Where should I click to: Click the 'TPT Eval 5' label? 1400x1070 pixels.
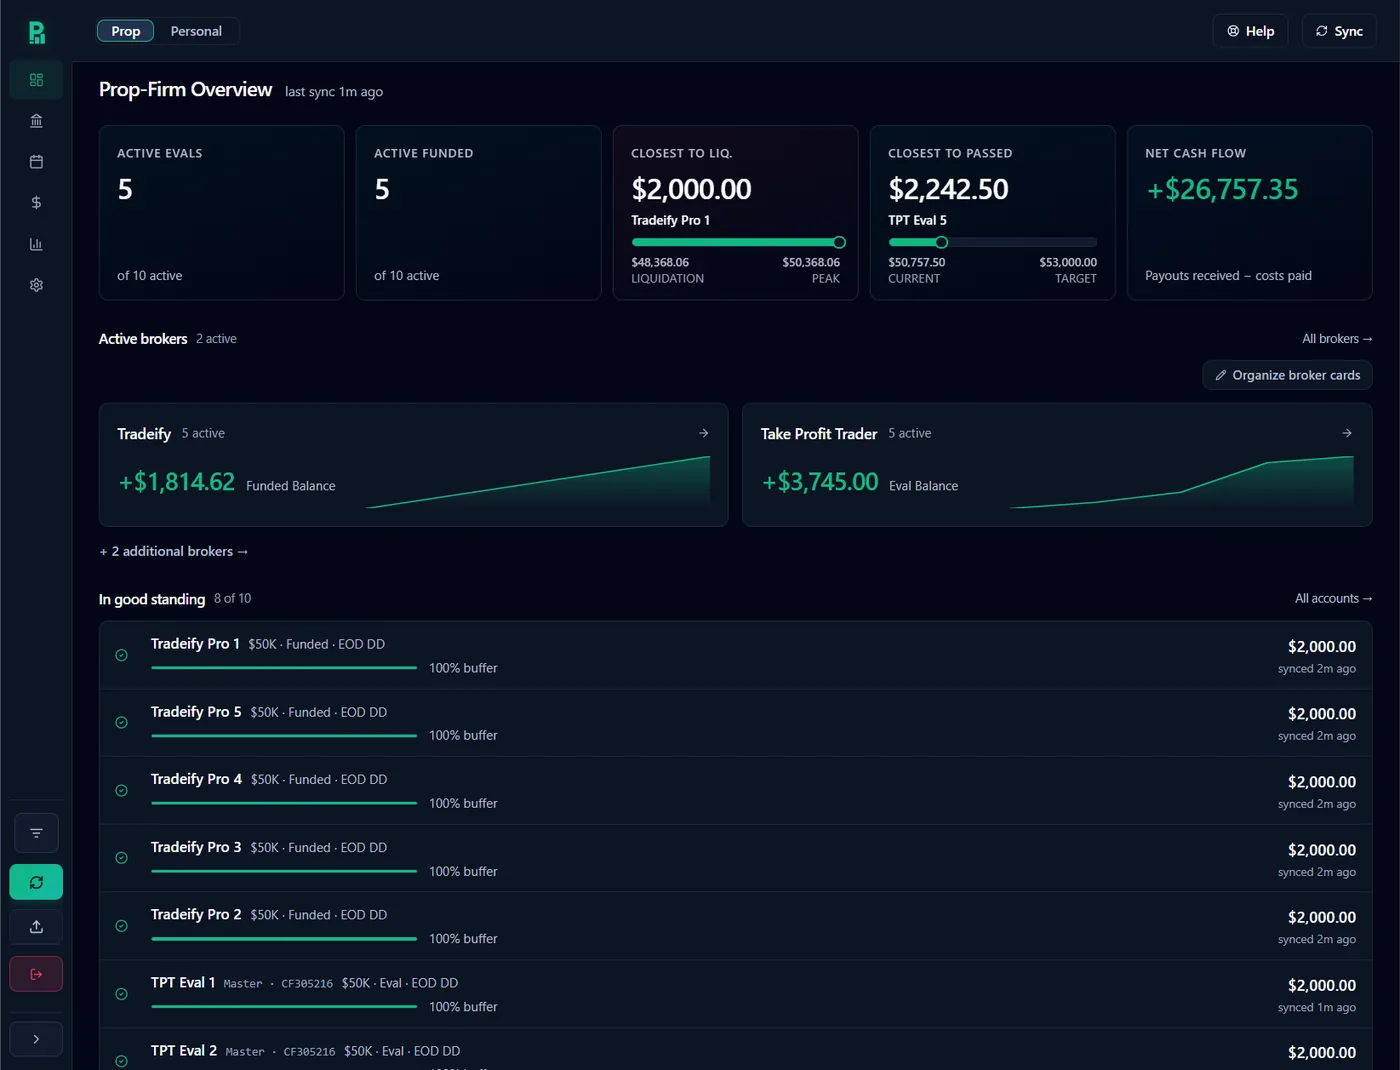(x=917, y=220)
